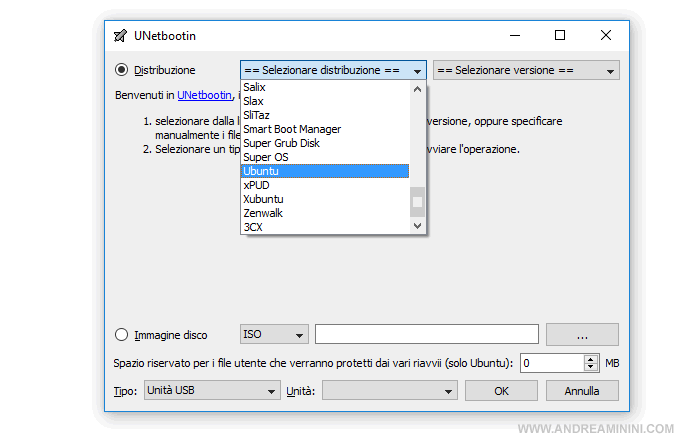Open the Selezionare distribuzione dropdown
Viewport: 700px width, 440px height.
[x=333, y=71]
